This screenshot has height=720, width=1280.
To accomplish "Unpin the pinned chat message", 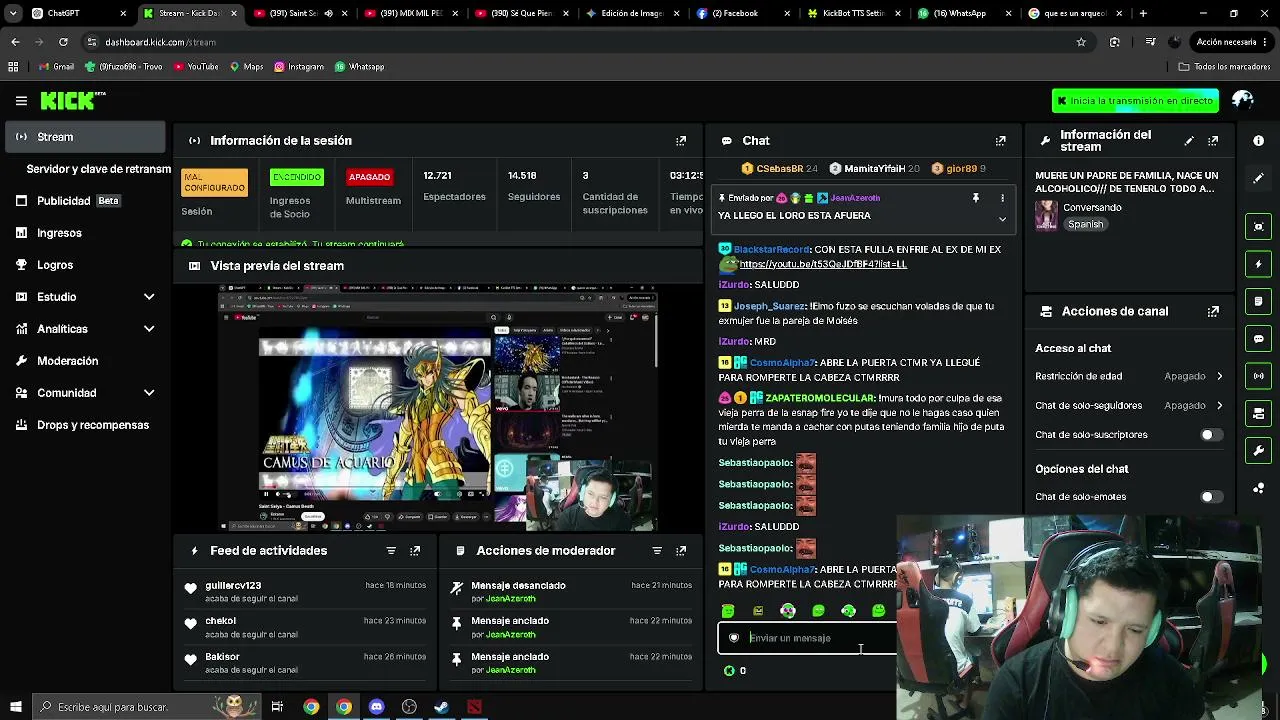I will 976,198.
